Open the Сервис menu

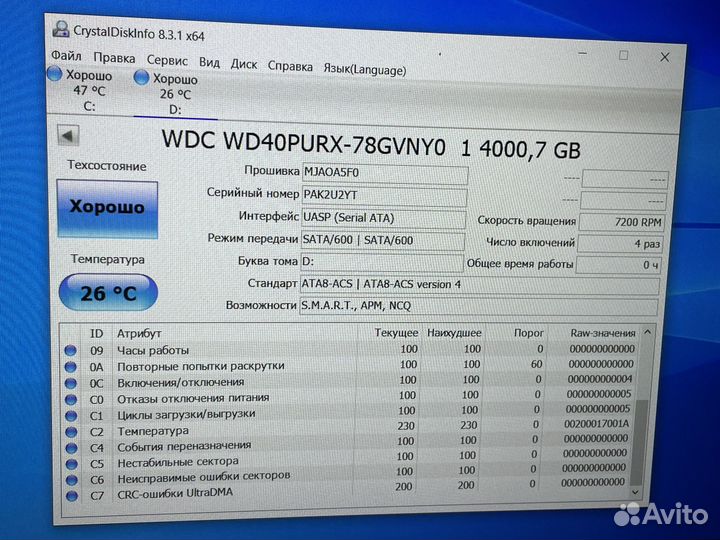(x=167, y=61)
